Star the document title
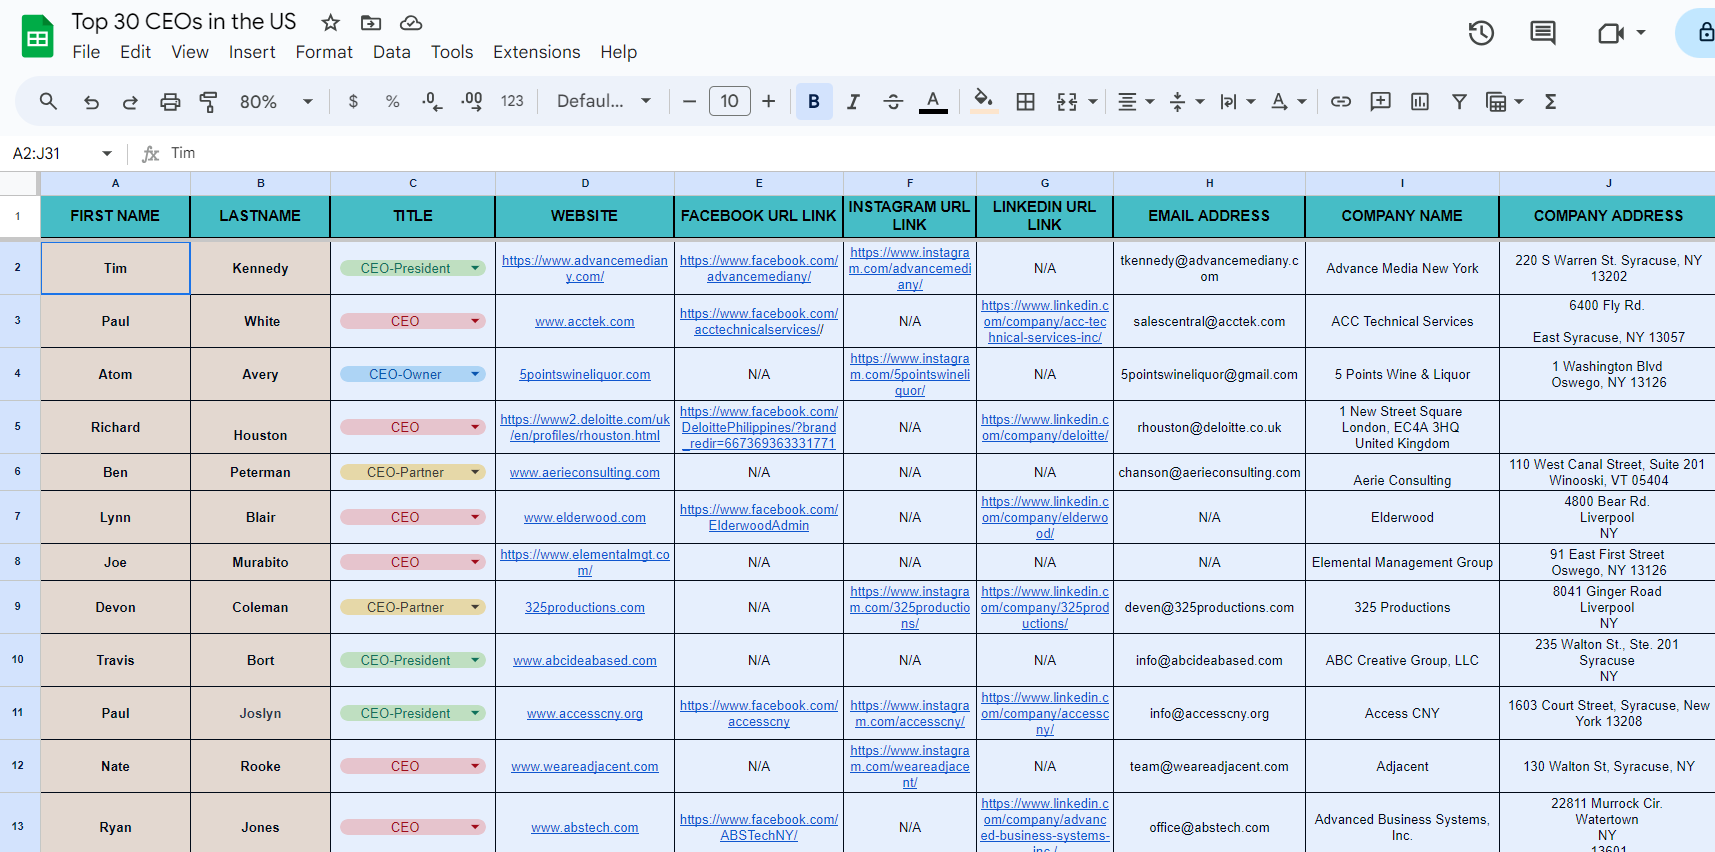Image resolution: width=1715 pixels, height=852 pixels. point(331,22)
